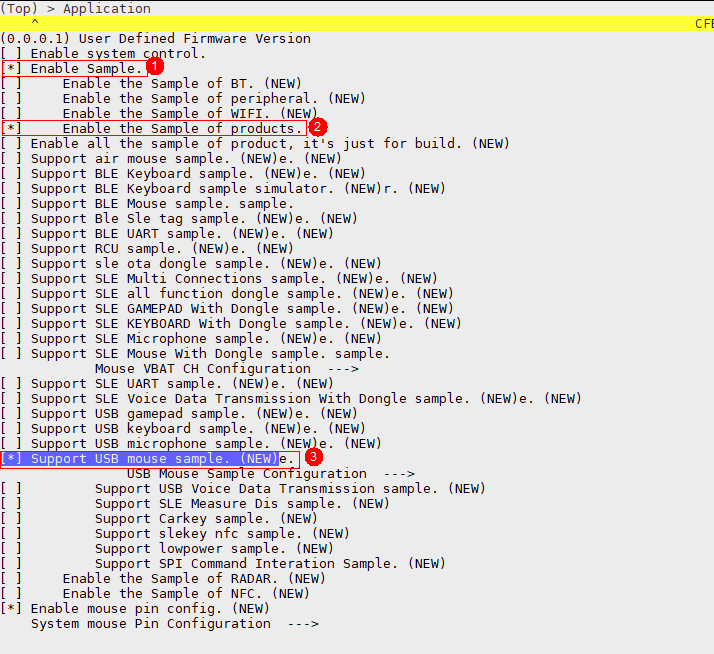Viewport: 714px width, 654px height.
Task: Click the red annotation marker number 3
Action: pos(313,457)
